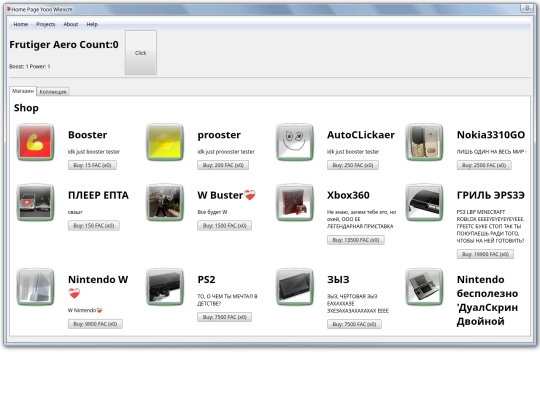540x405 pixels.
Task: Click the PS2 item title
Action: pyautogui.click(x=206, y=279)
